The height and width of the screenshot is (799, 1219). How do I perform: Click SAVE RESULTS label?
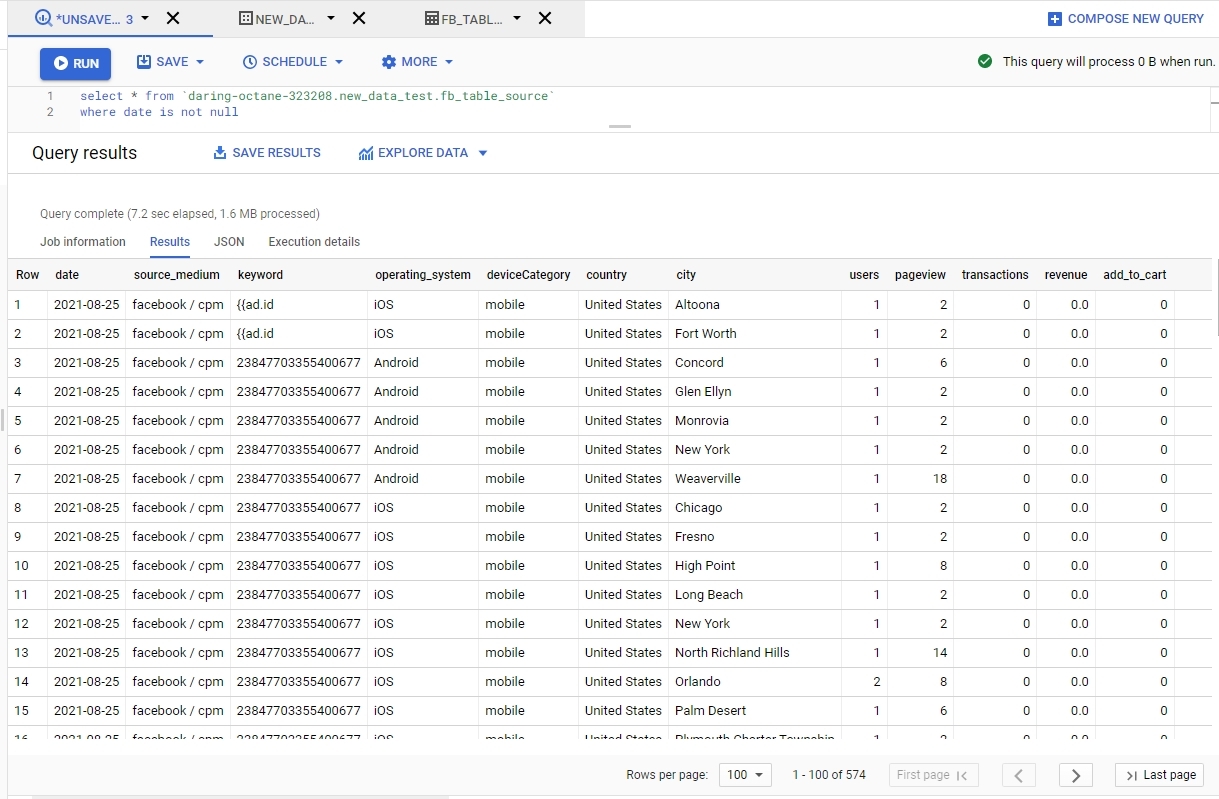[x=276, y=153]
